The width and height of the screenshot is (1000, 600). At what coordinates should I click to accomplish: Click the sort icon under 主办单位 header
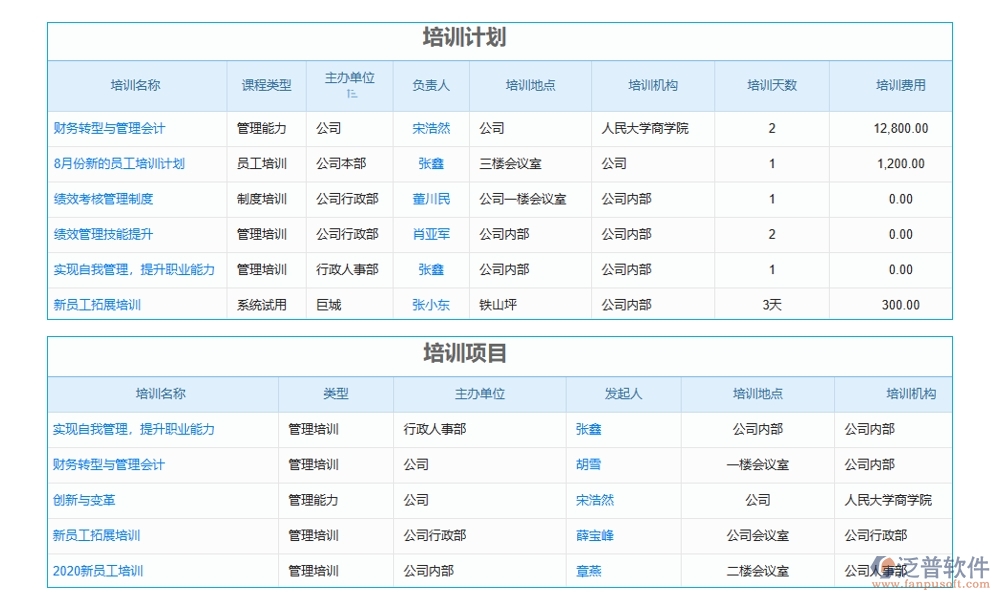pos(351,93)
